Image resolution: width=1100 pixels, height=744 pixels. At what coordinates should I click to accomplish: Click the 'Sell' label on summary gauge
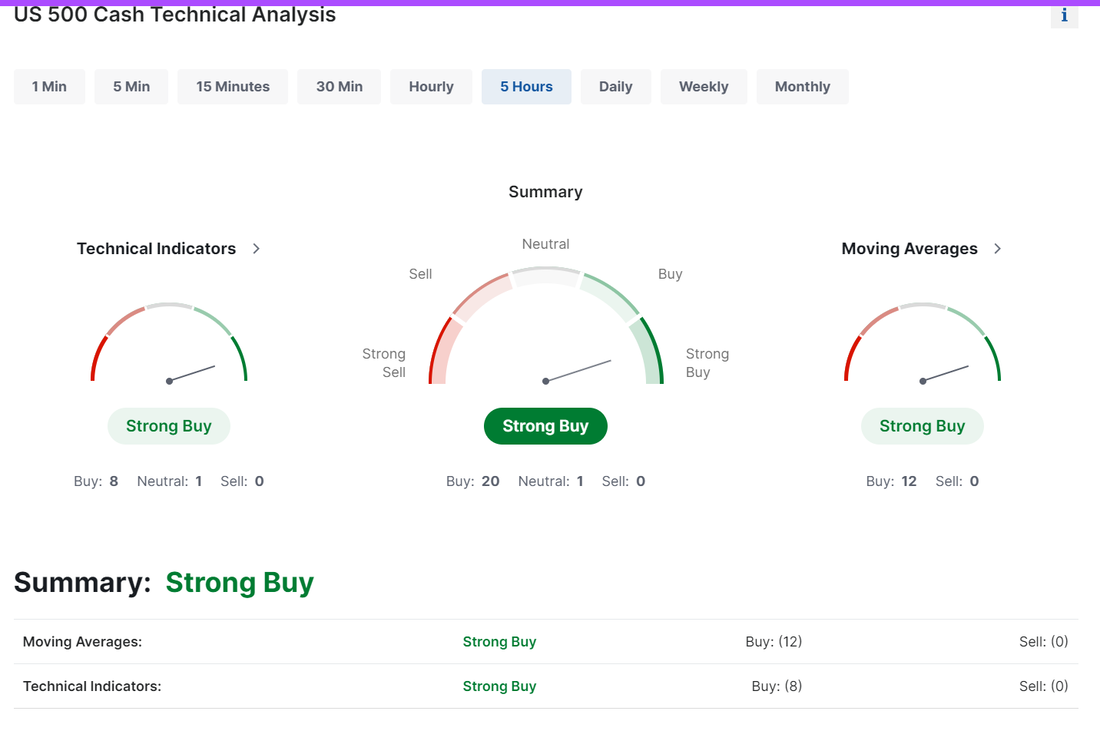(420, 273)
